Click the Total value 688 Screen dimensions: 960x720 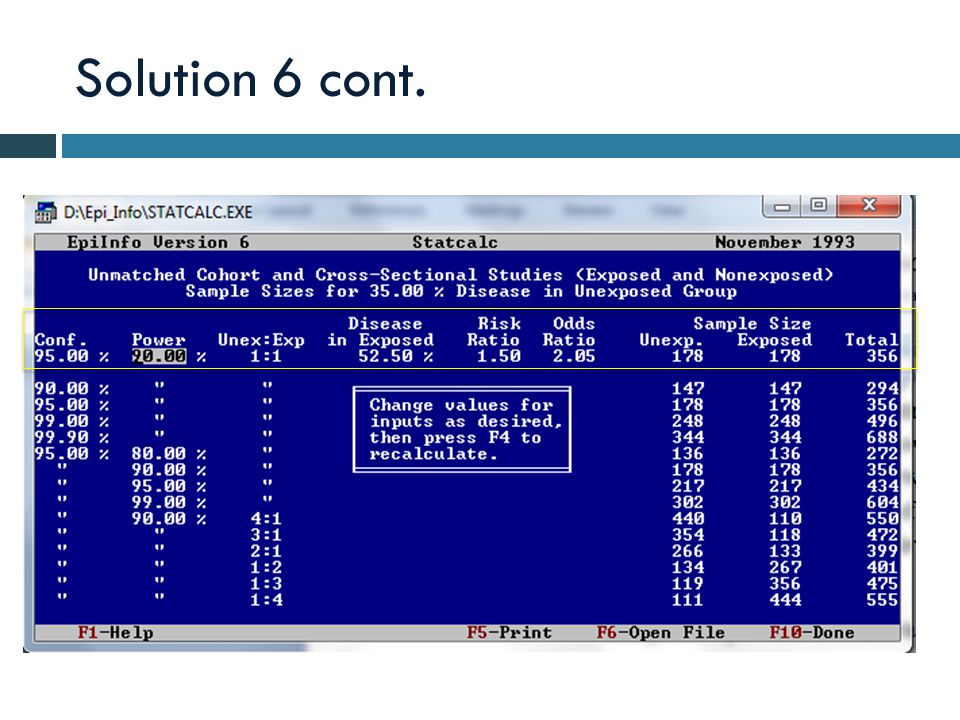click(882, 438)
